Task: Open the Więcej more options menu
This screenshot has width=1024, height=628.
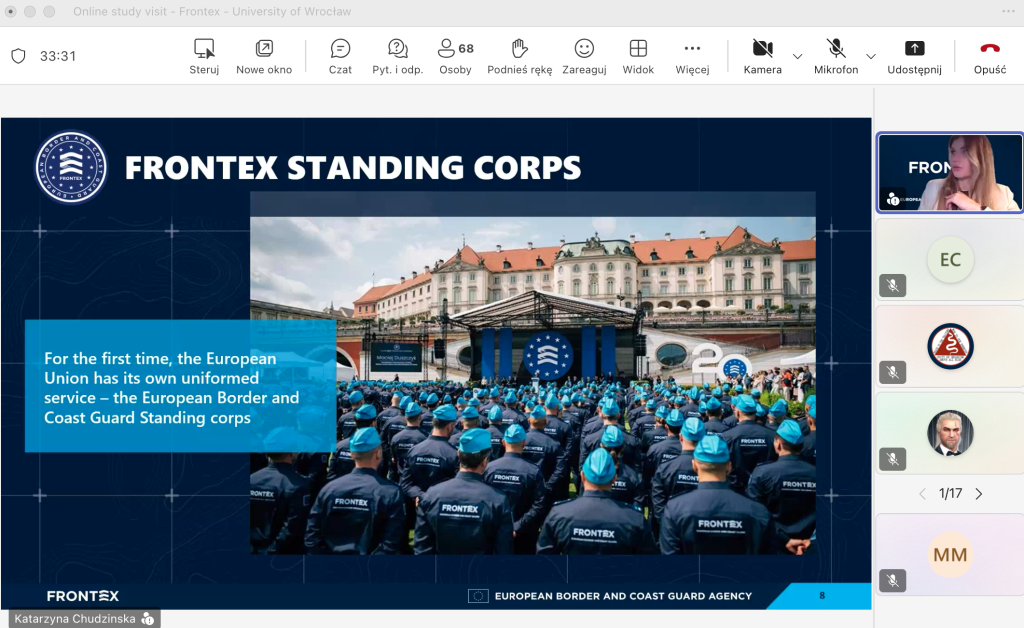Action: [692, 56]
